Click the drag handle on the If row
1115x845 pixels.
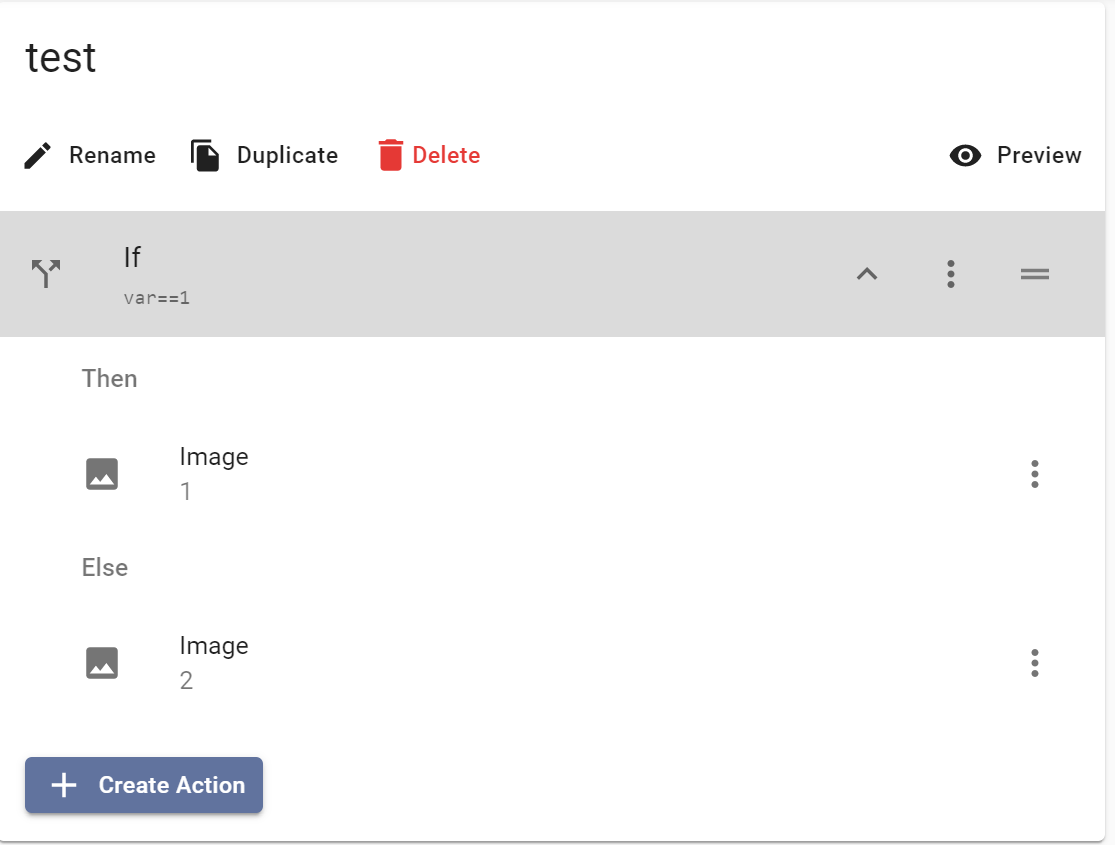(1035, 274)
